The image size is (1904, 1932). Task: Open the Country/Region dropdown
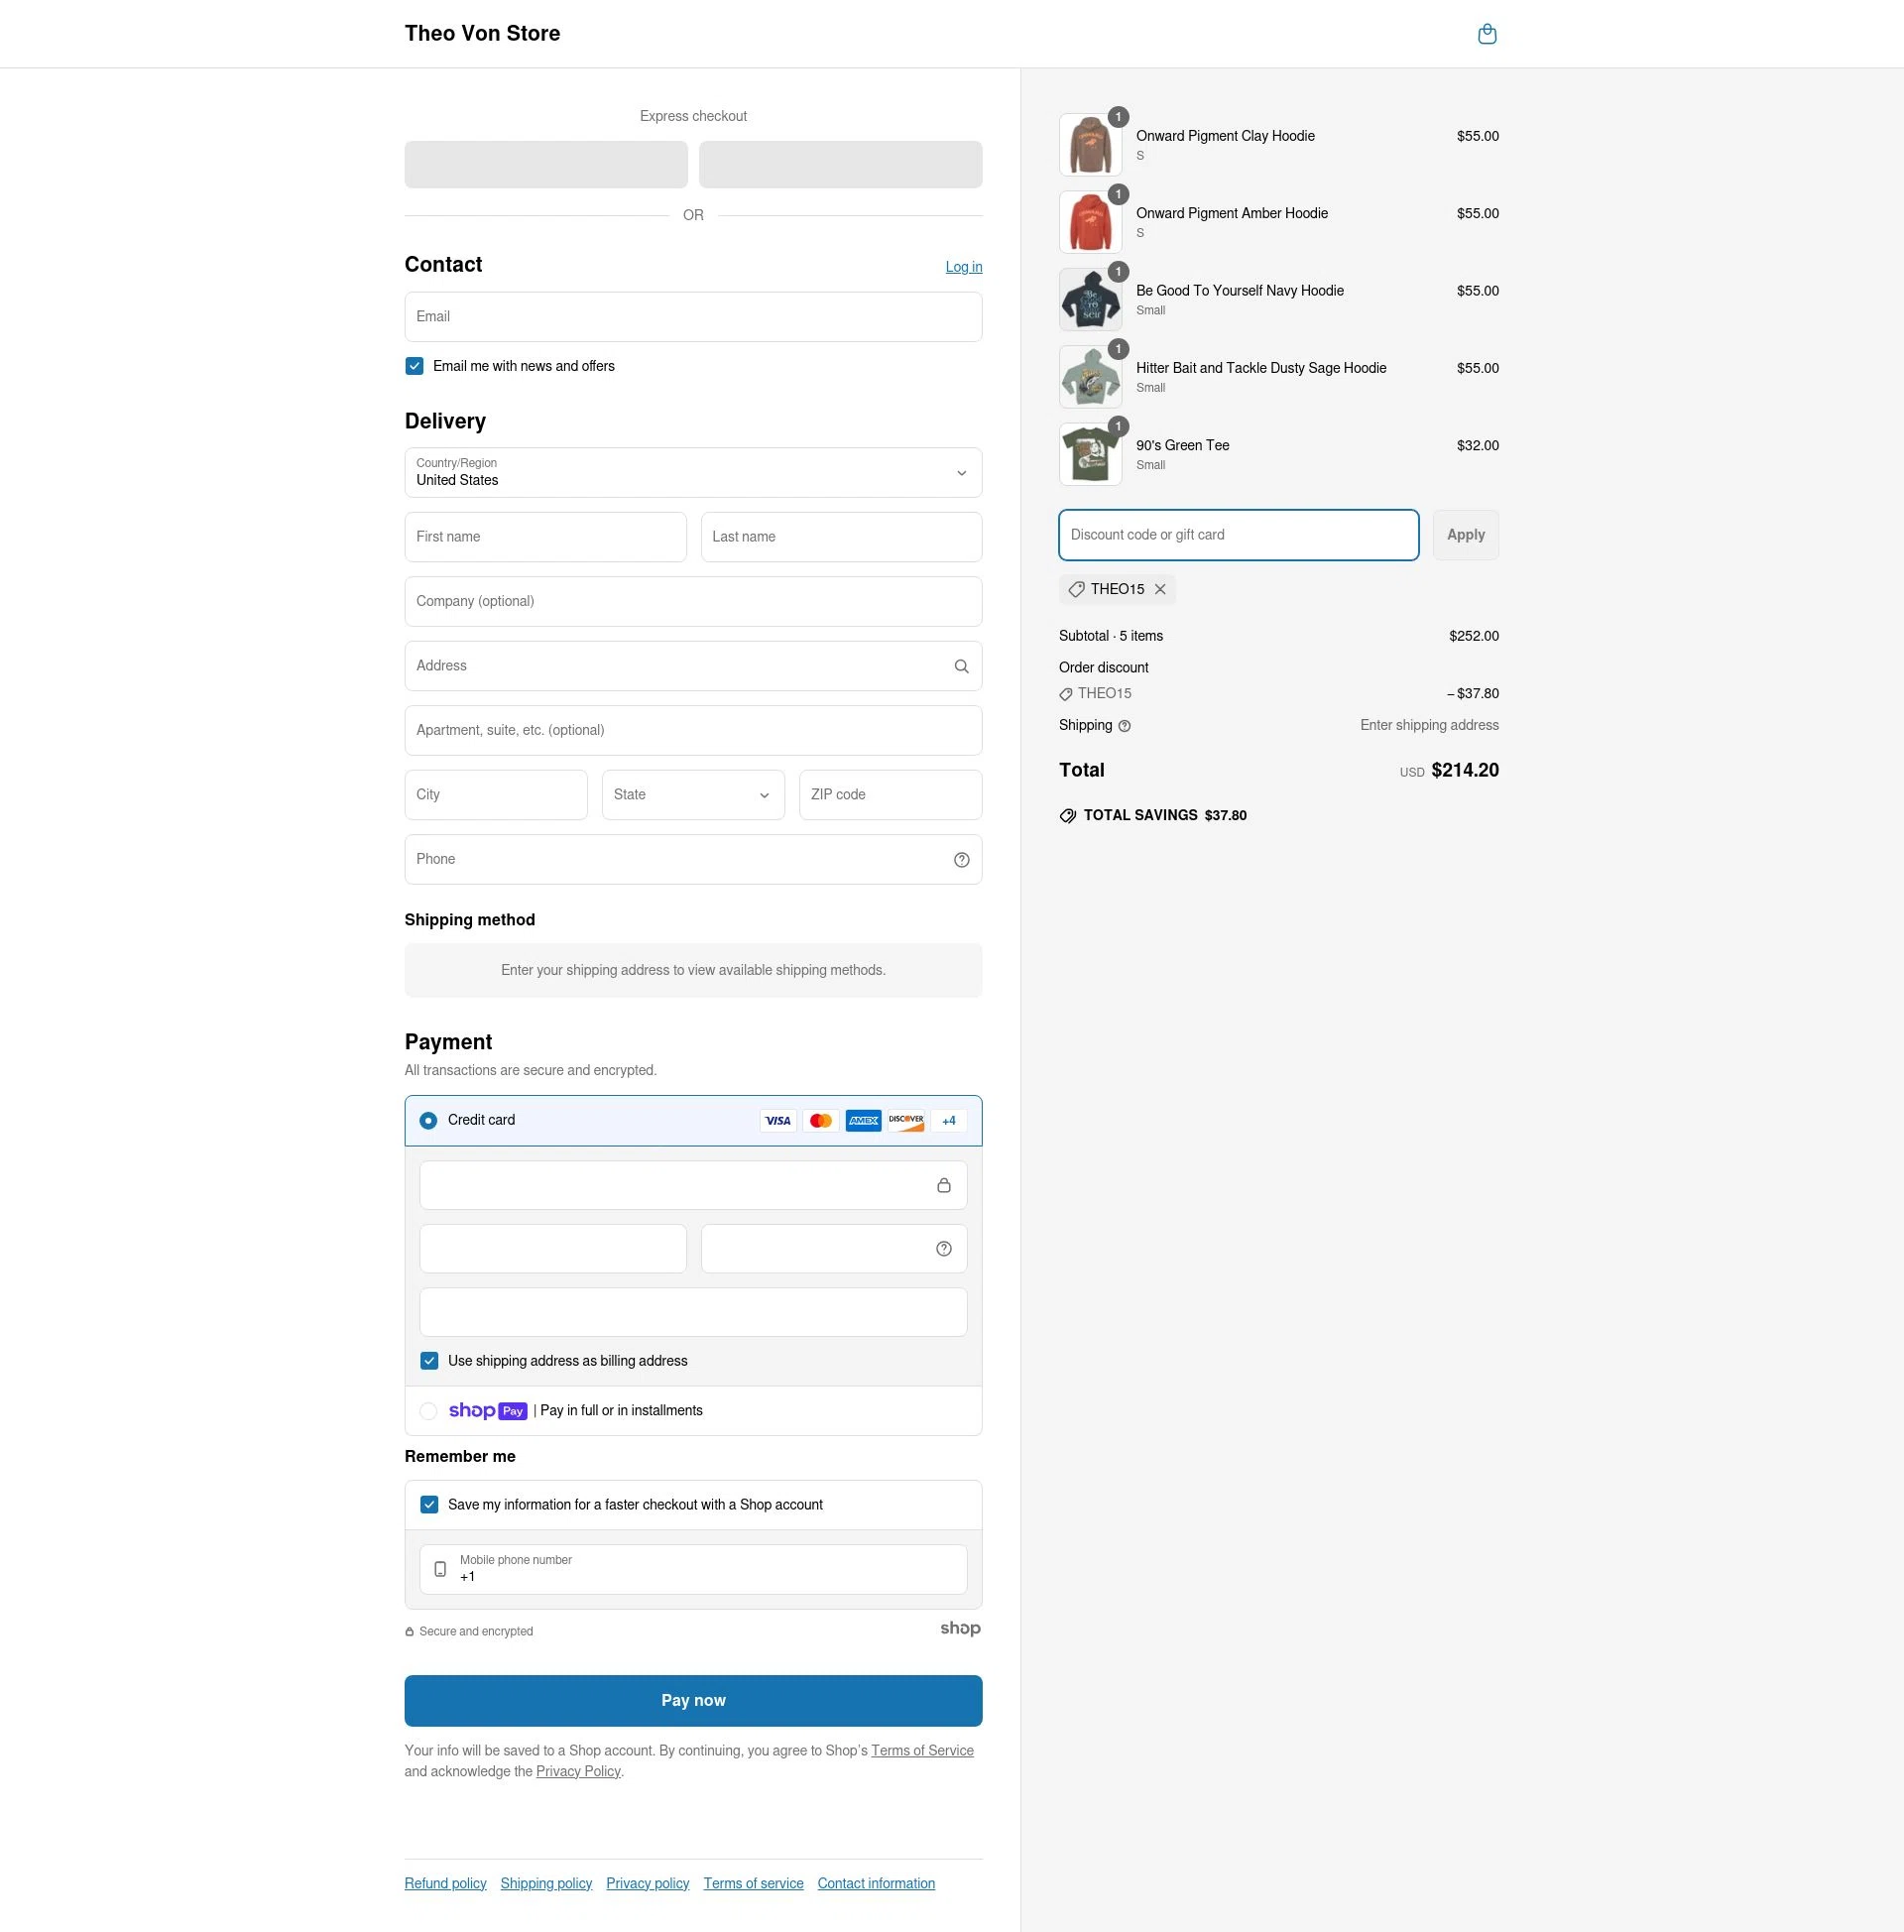pos(692,472)
